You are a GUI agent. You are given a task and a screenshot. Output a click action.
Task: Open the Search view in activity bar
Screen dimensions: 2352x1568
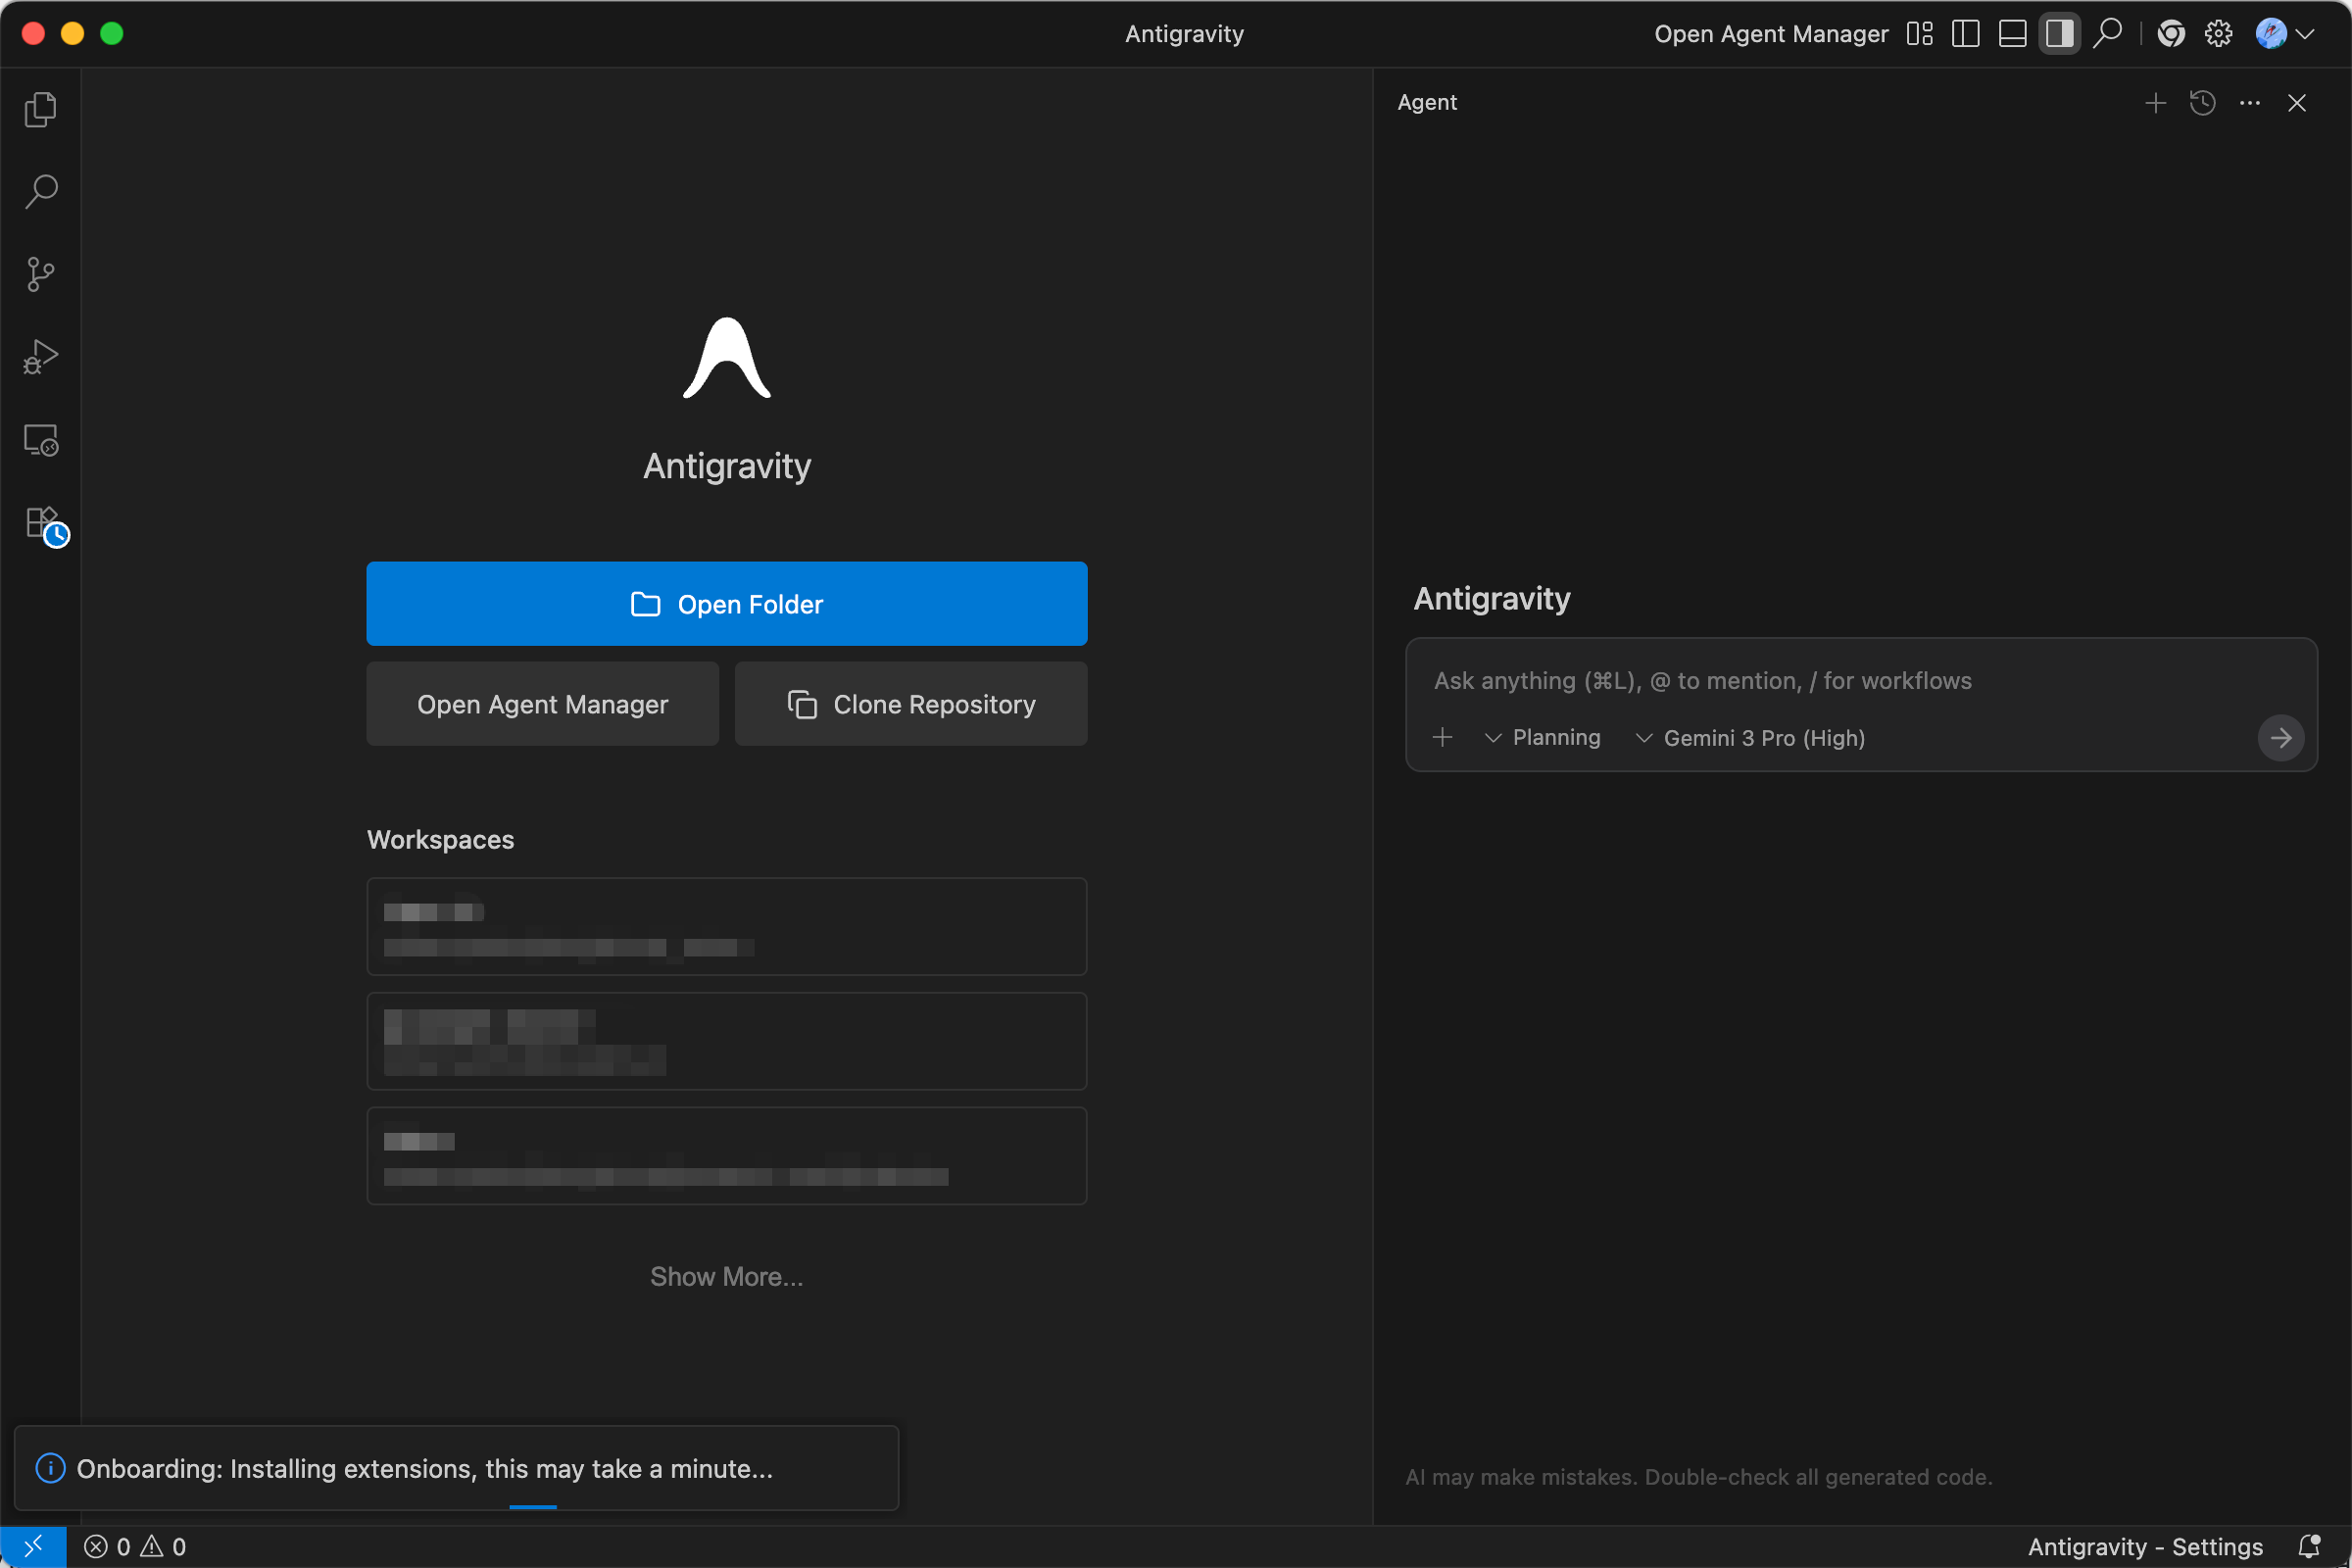(x=40, y=191)
